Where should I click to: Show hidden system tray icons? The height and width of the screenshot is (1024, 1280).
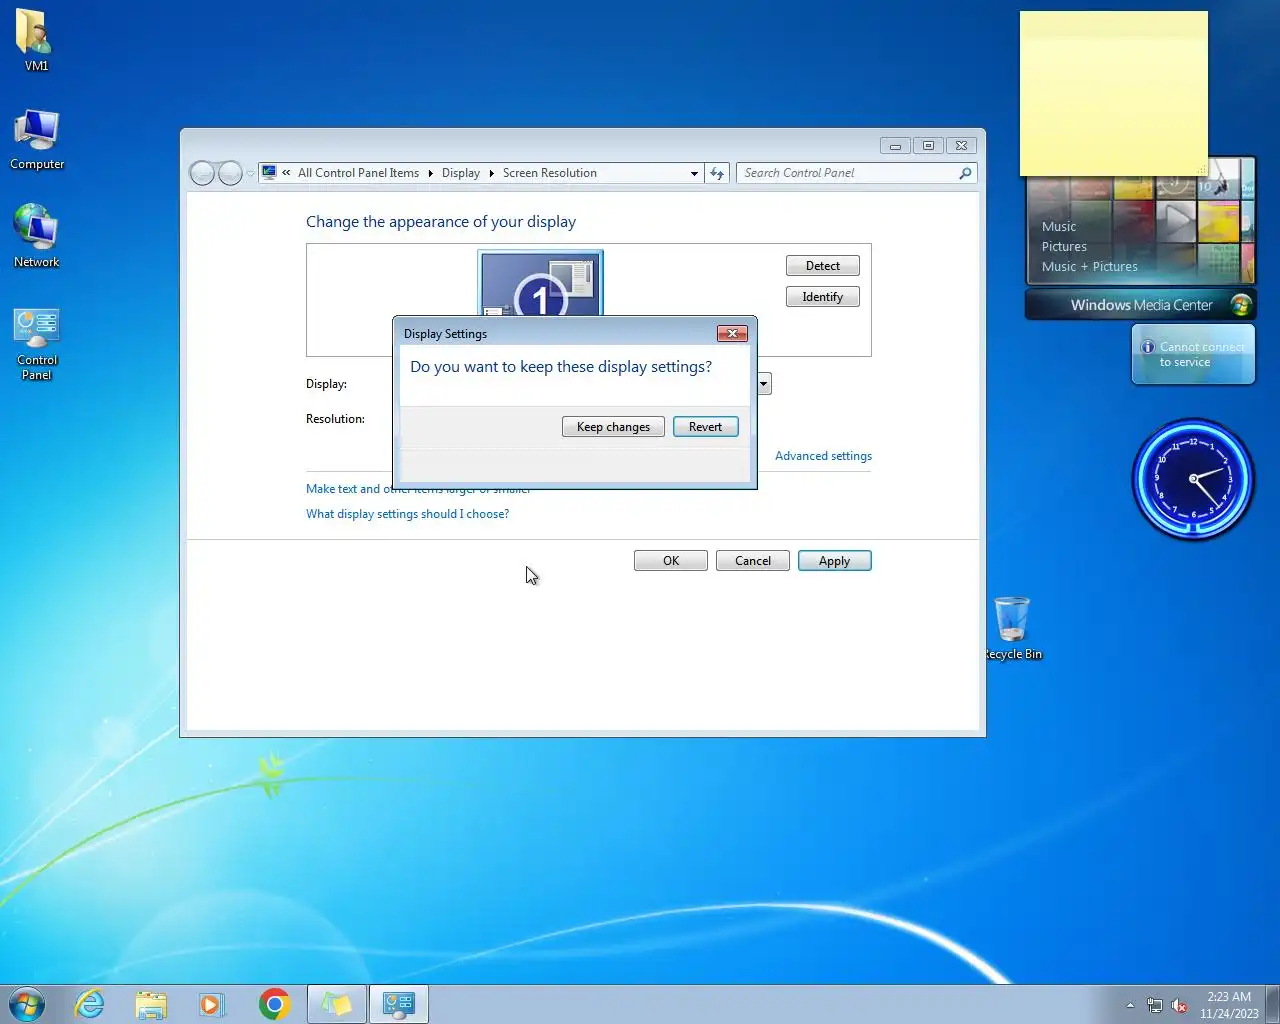(x=1130, y=1005)
